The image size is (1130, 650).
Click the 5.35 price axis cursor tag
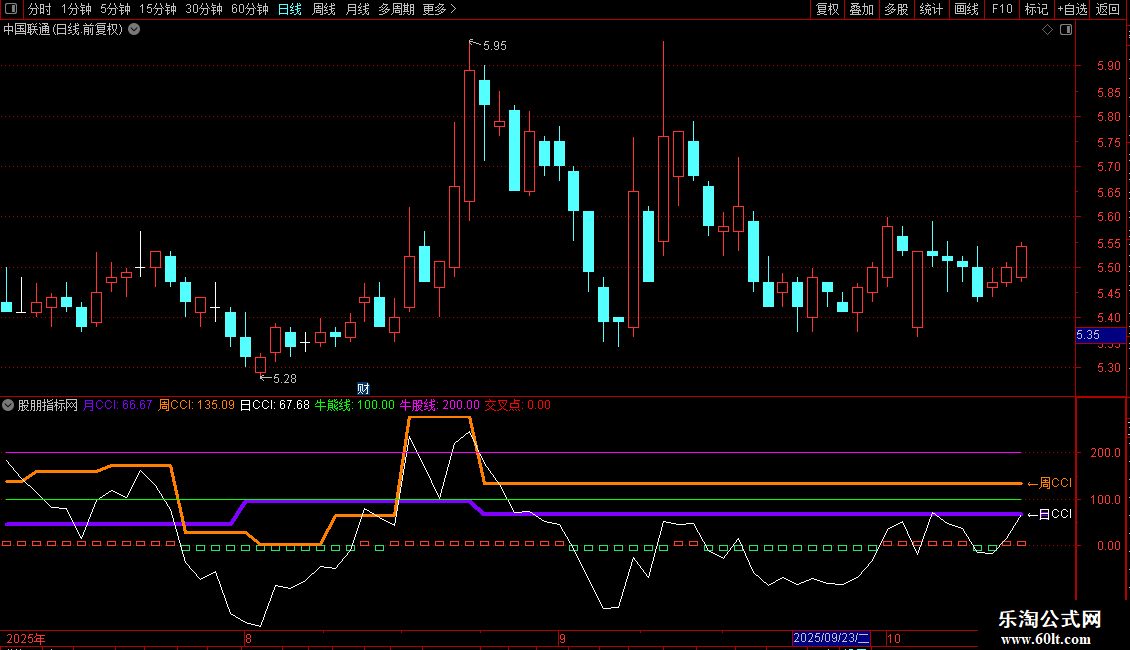(x=1100, y=335)
